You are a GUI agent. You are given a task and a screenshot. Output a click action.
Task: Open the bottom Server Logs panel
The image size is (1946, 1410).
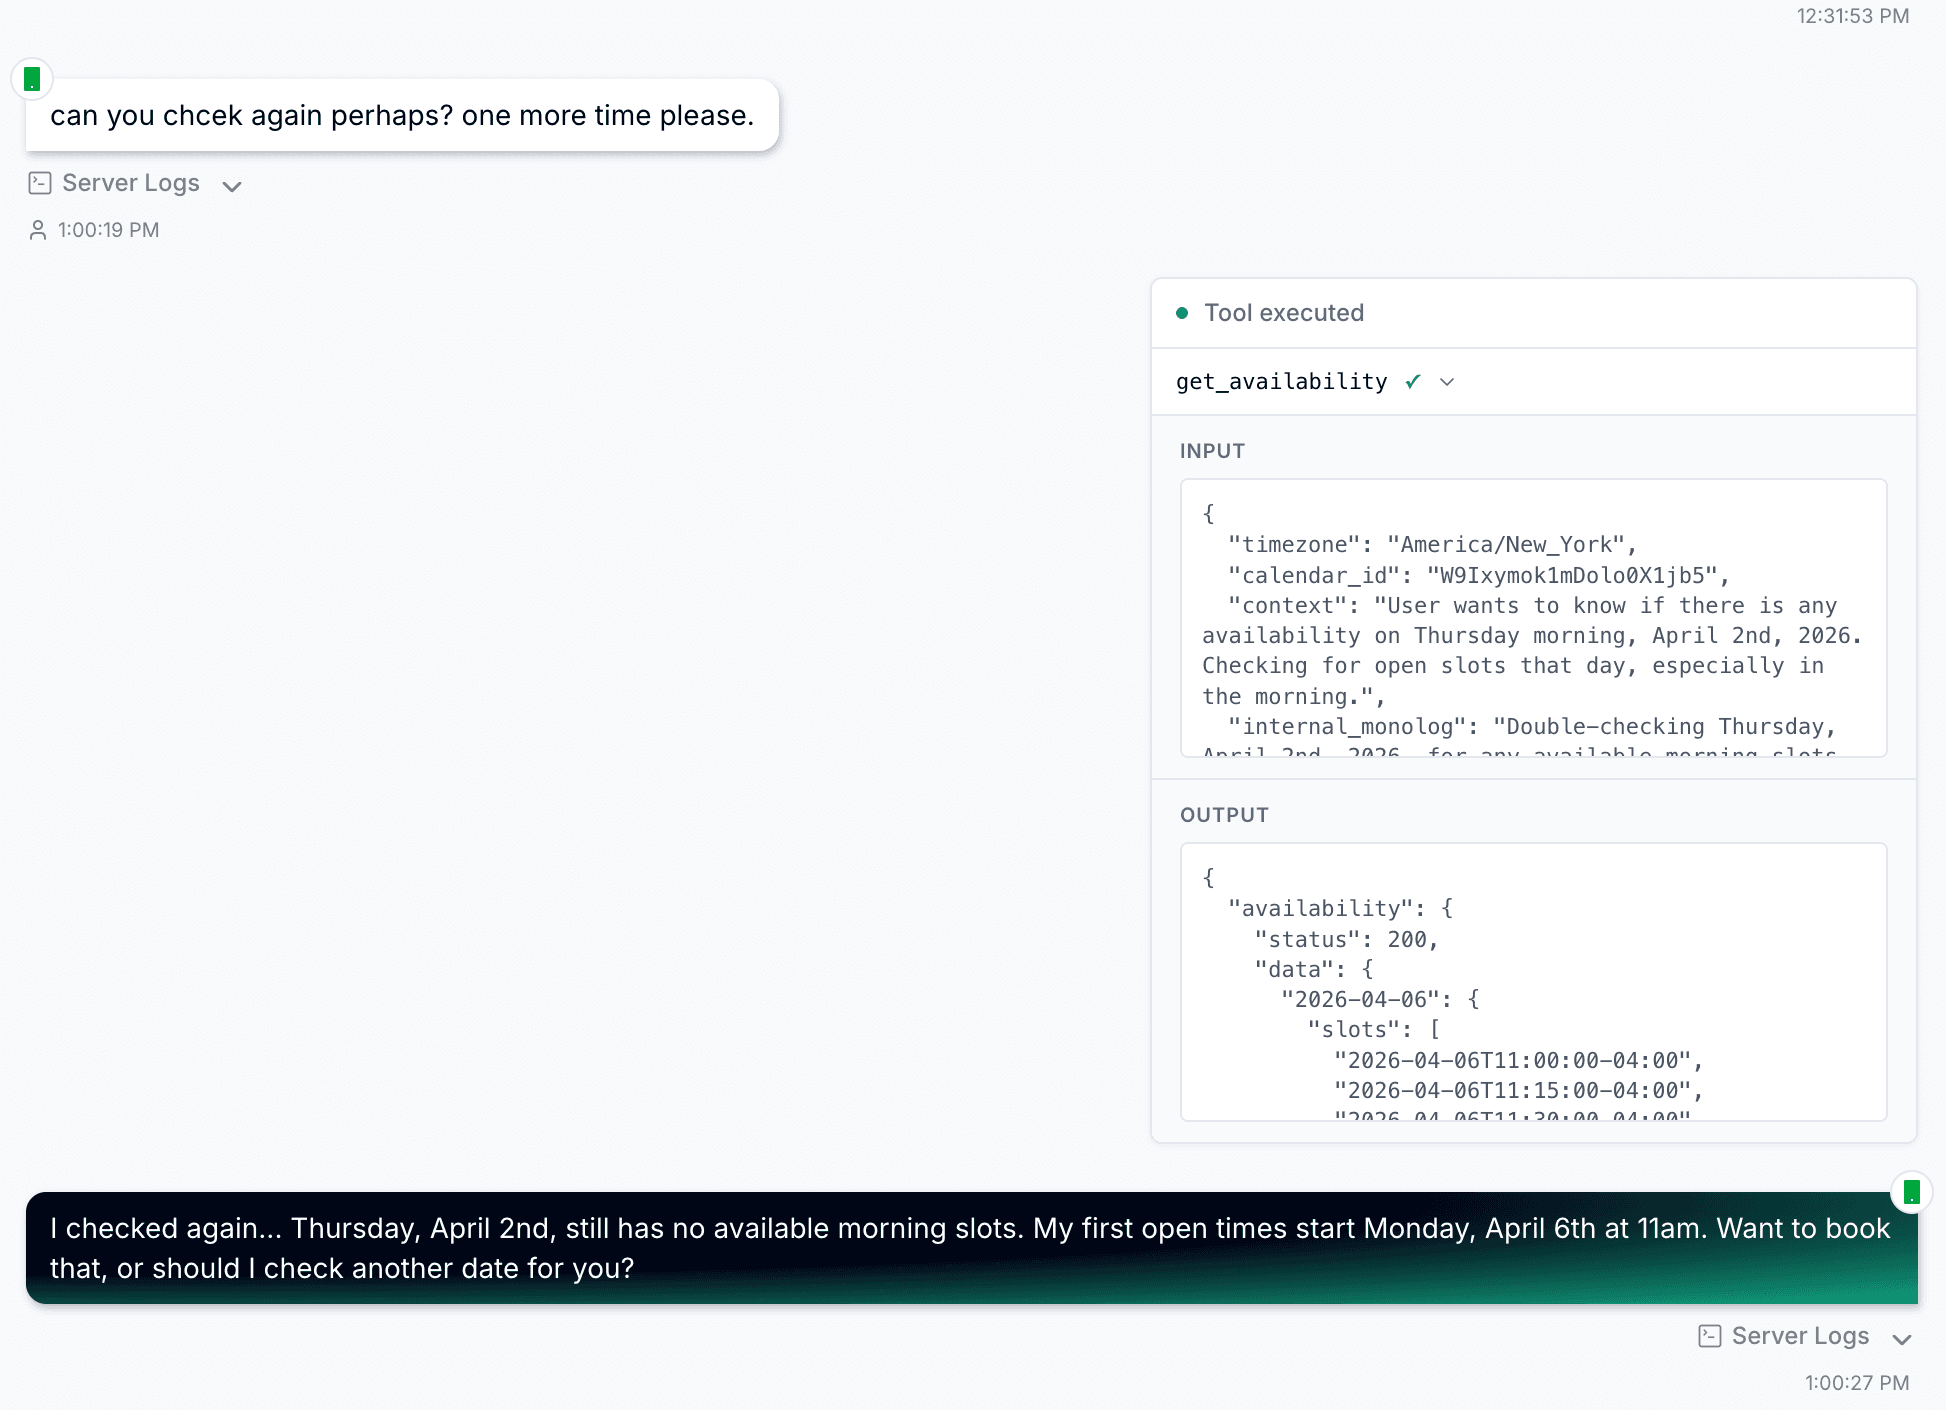(x=1799, y=1335)
